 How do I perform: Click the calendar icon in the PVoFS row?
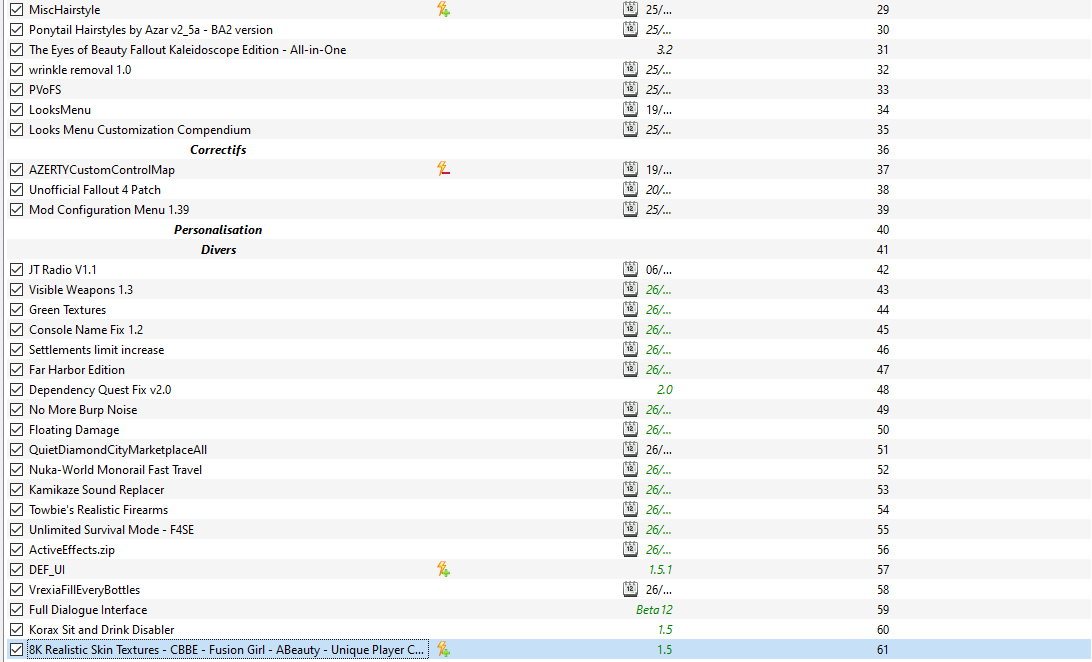630,90
